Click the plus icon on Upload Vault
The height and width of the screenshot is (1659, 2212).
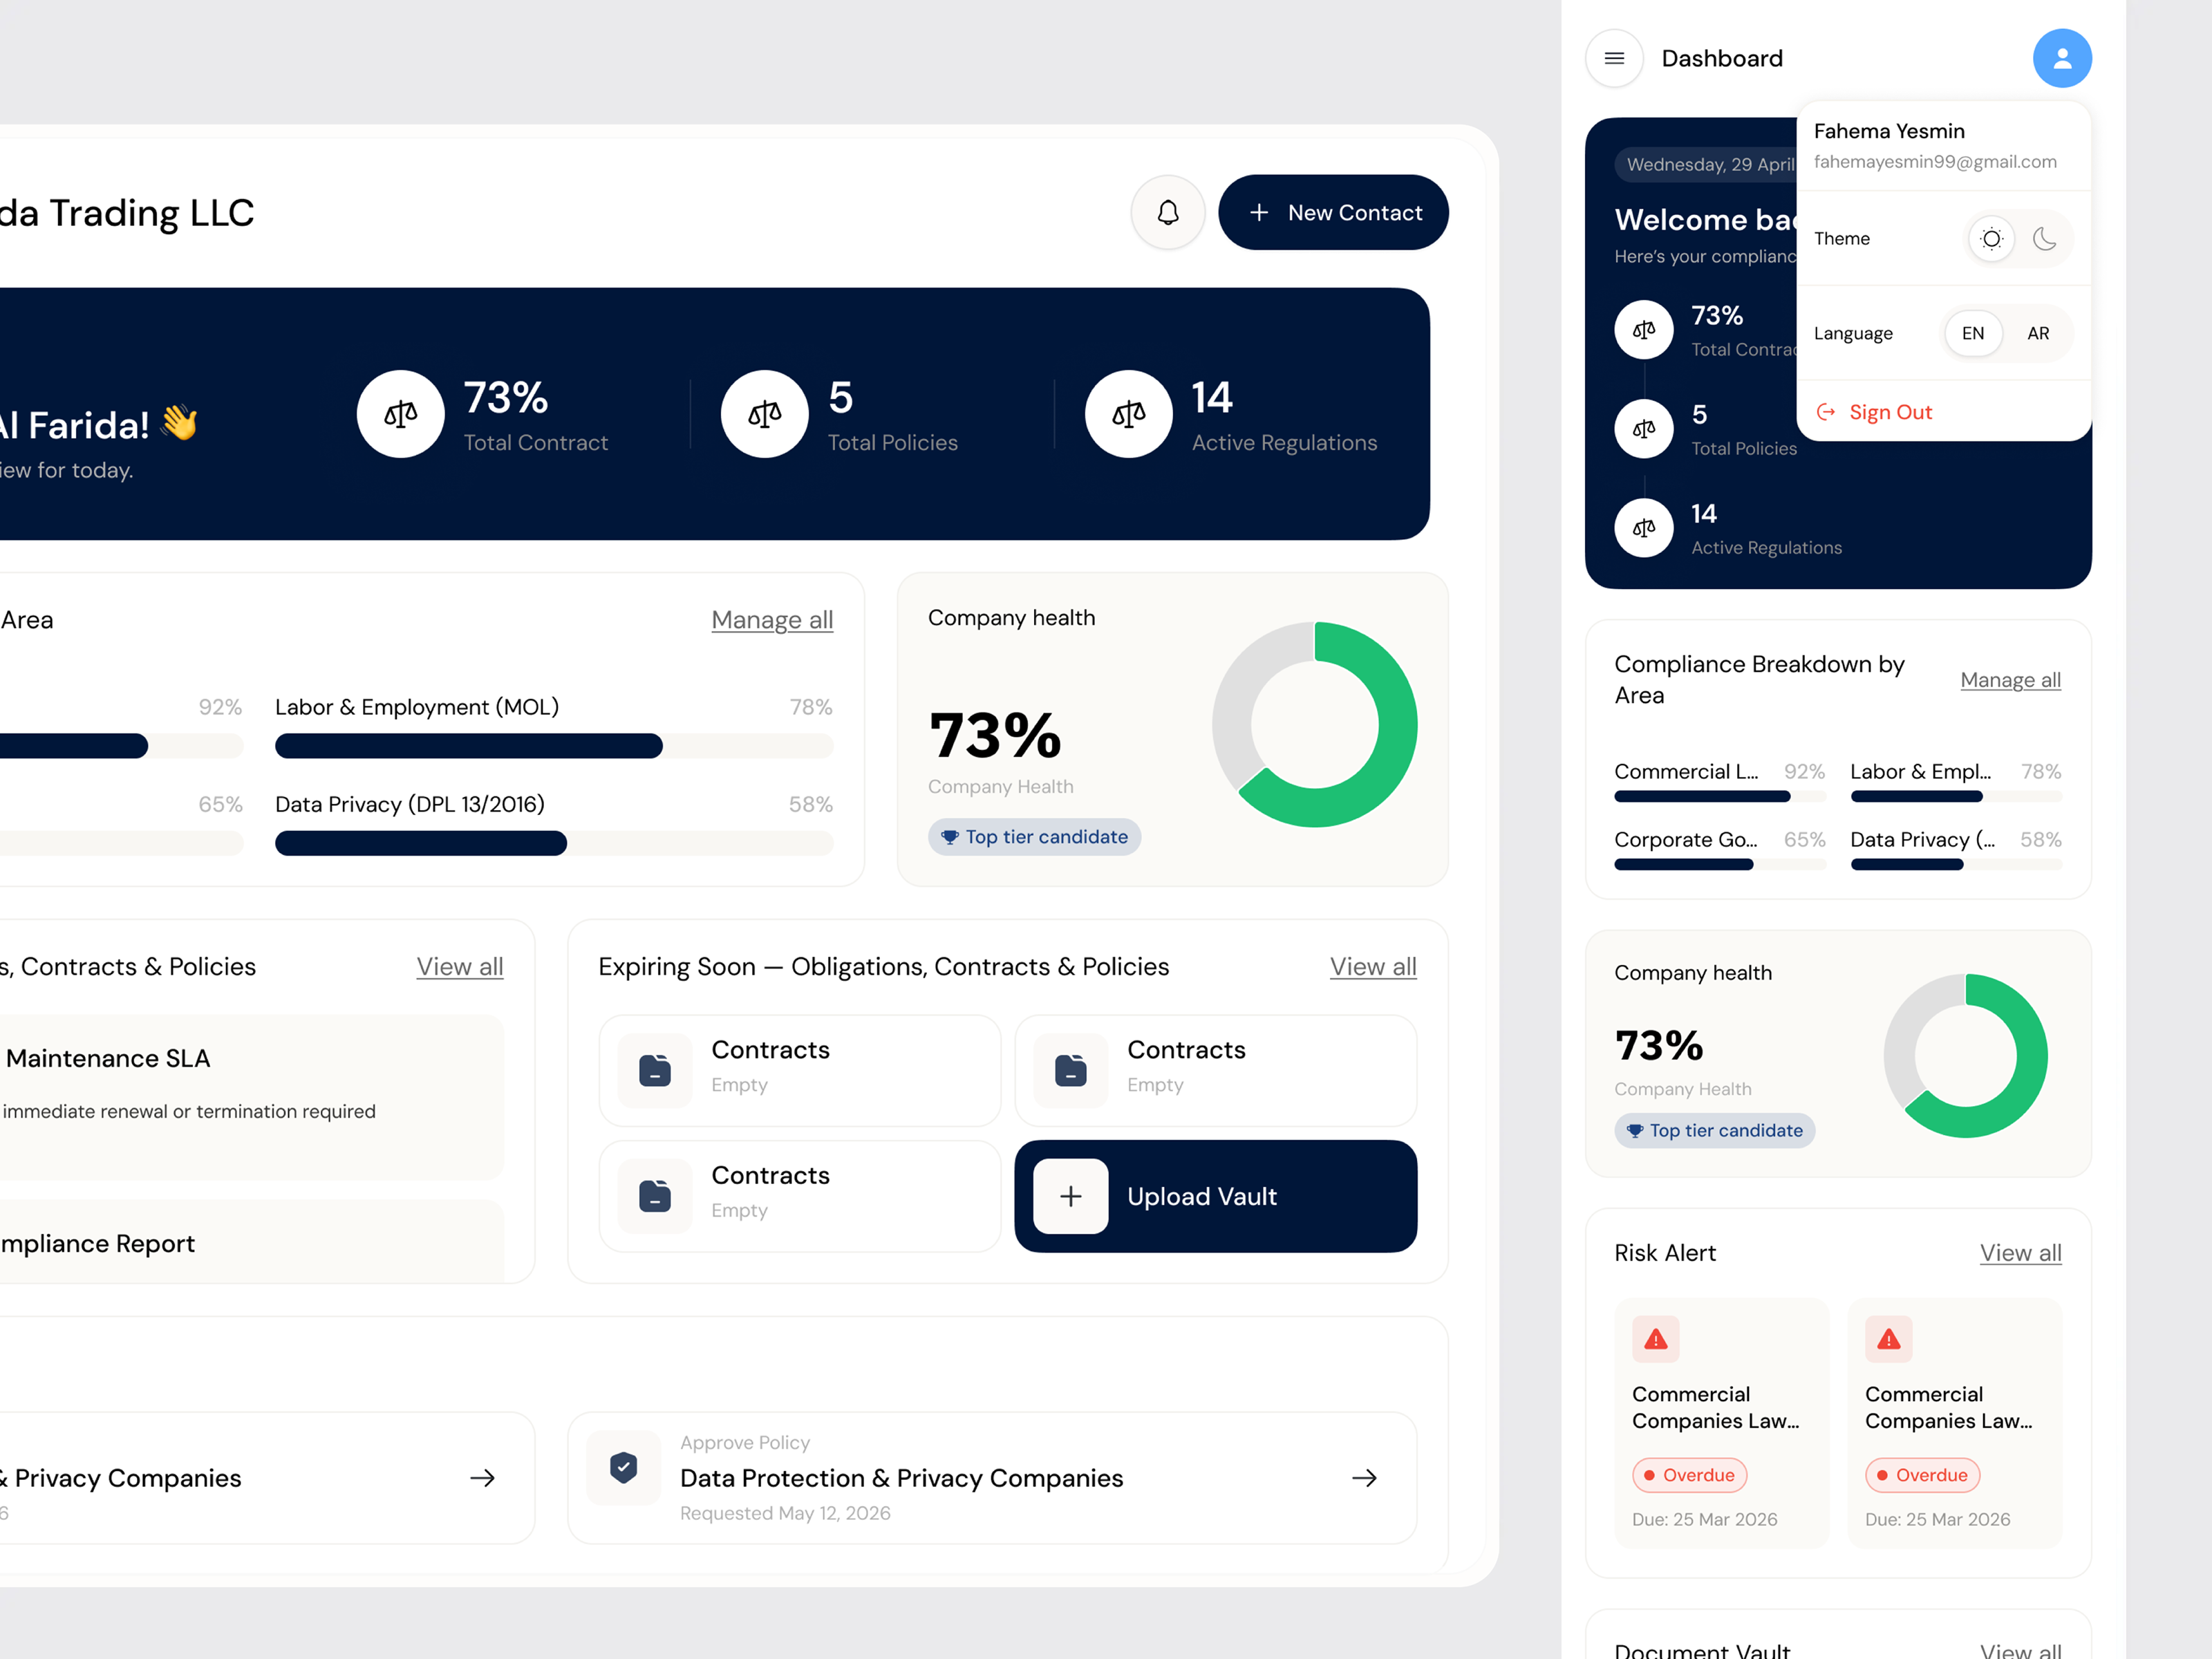[x=1070, y=1196]
